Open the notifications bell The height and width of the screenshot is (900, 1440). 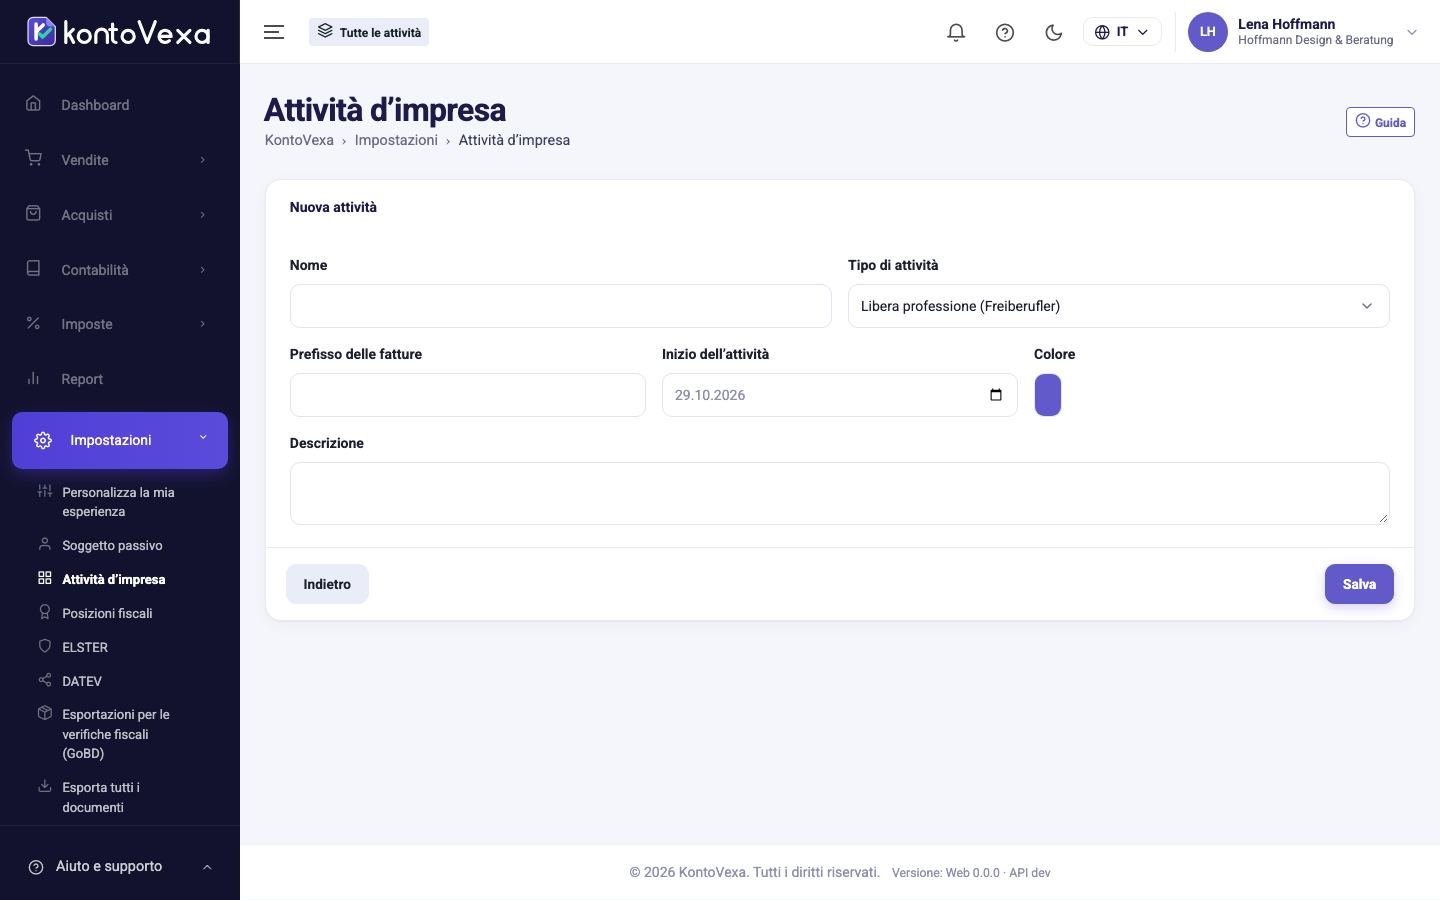tap(956, 32)
